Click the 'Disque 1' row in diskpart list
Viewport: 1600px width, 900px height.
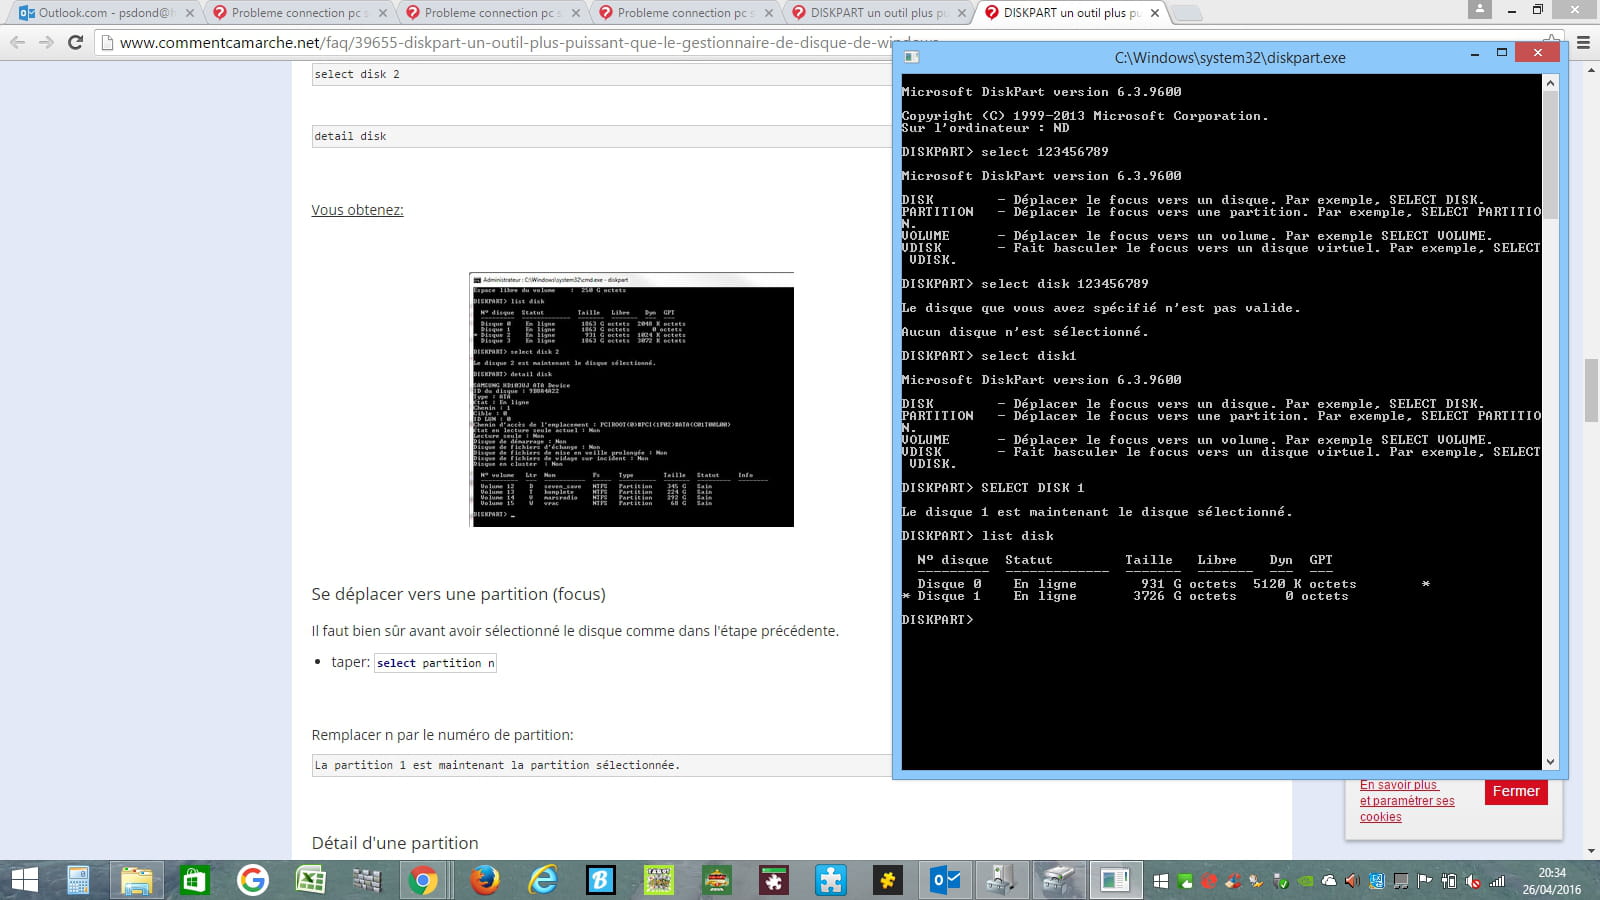pos(1125,596)
